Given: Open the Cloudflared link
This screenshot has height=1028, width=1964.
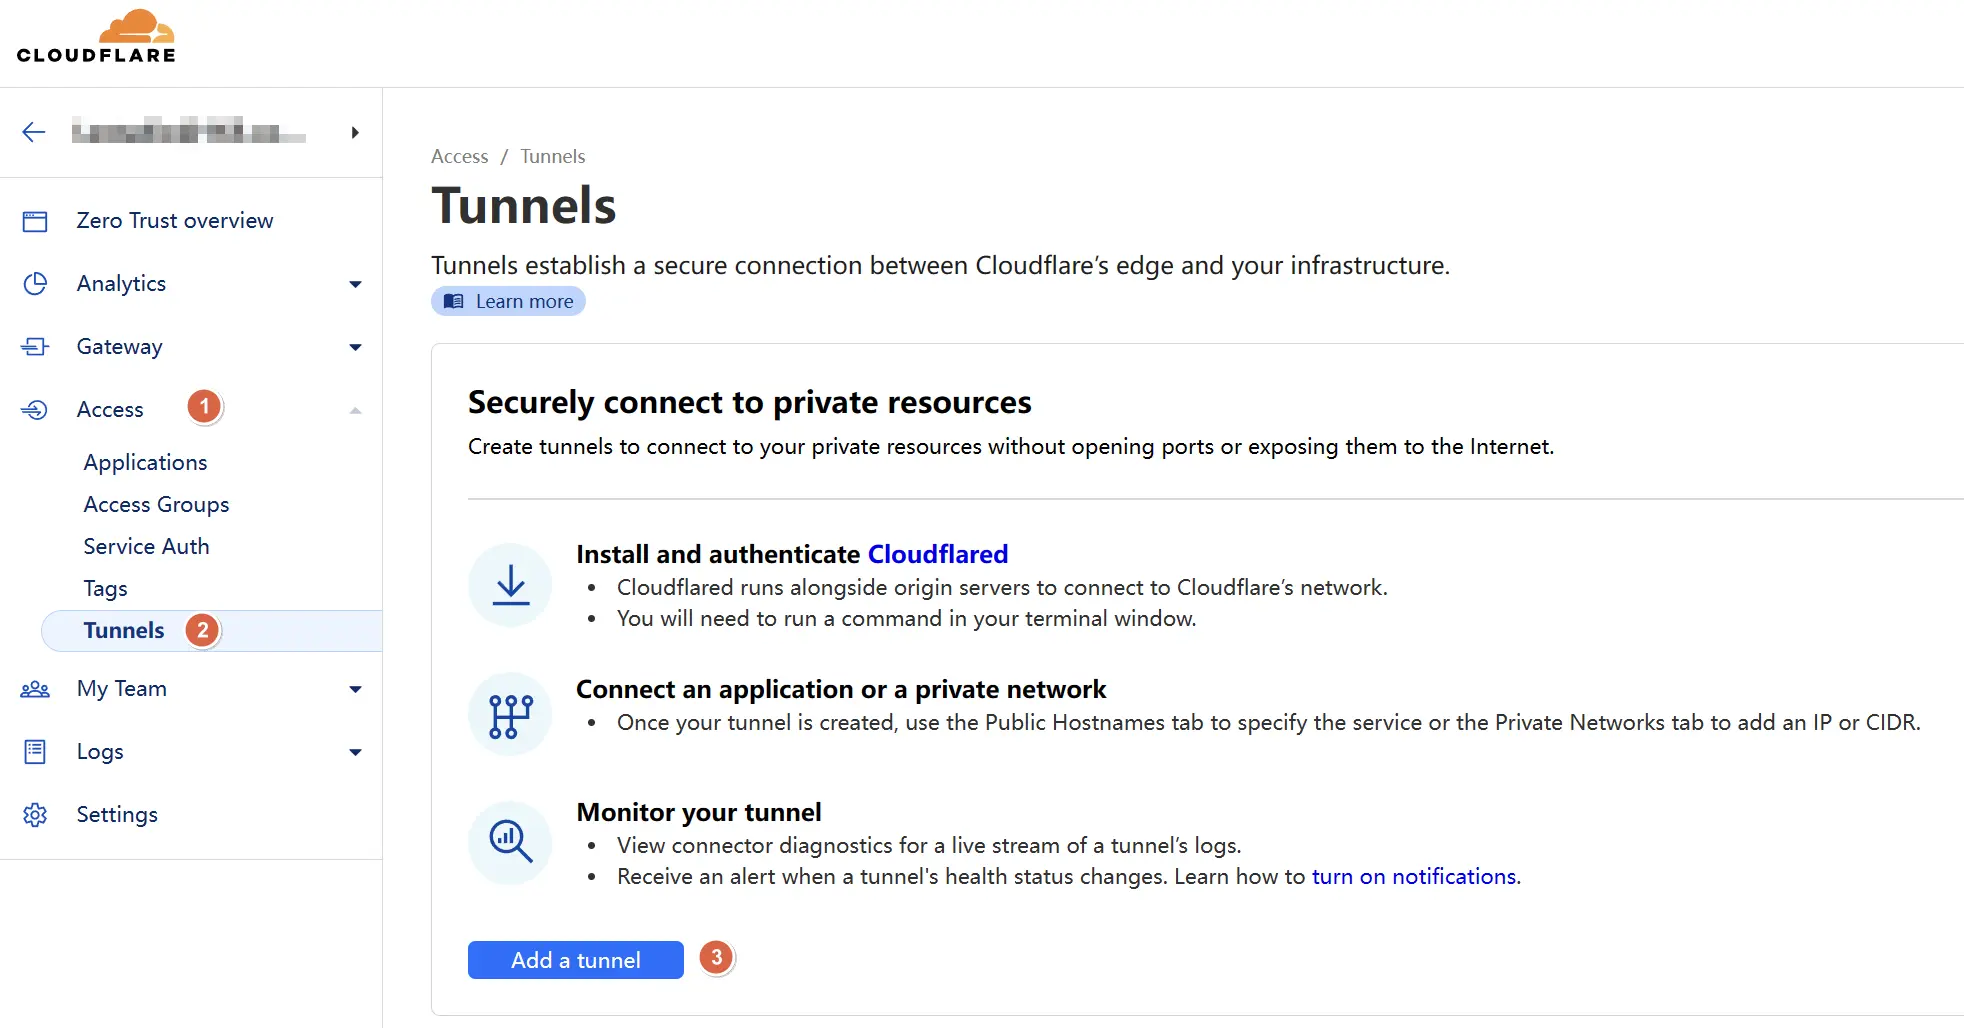Looking at the screenshot, I should pos(938,554).
